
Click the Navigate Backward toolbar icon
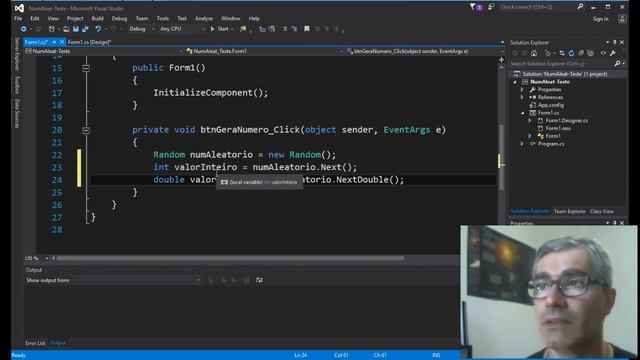point(24,29)
